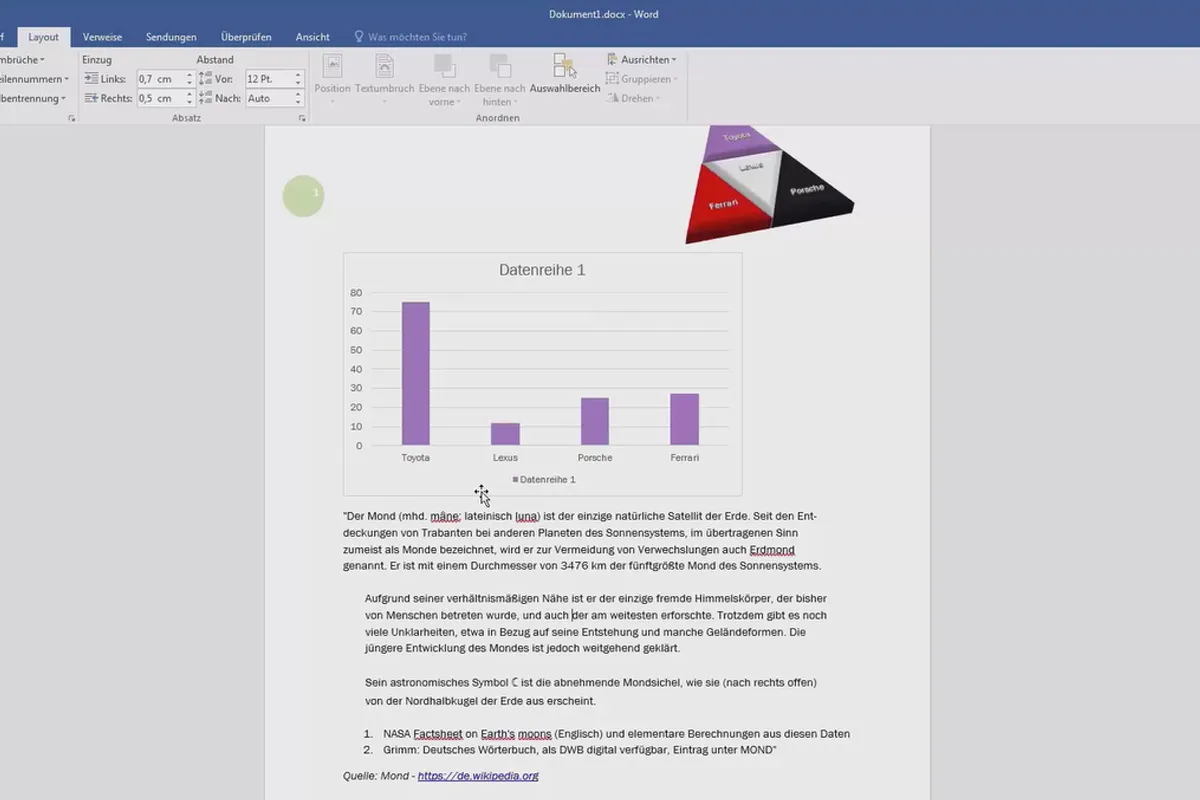
Task: Open the page setup dialog launcher
Action: click(x=71, y=118)
